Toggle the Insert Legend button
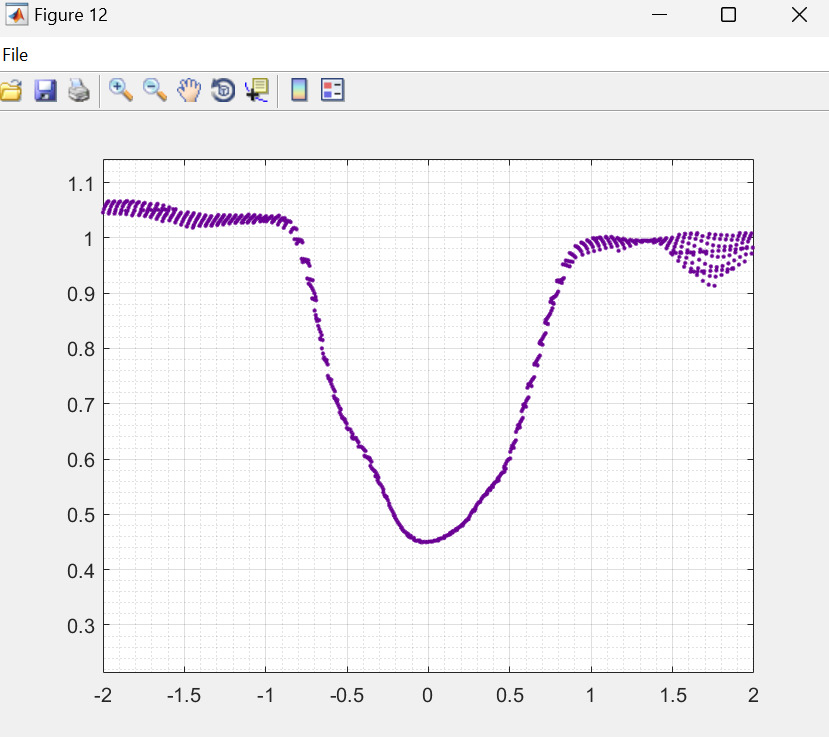The width and height of the screenshot is (829, 737). [332, 91]
